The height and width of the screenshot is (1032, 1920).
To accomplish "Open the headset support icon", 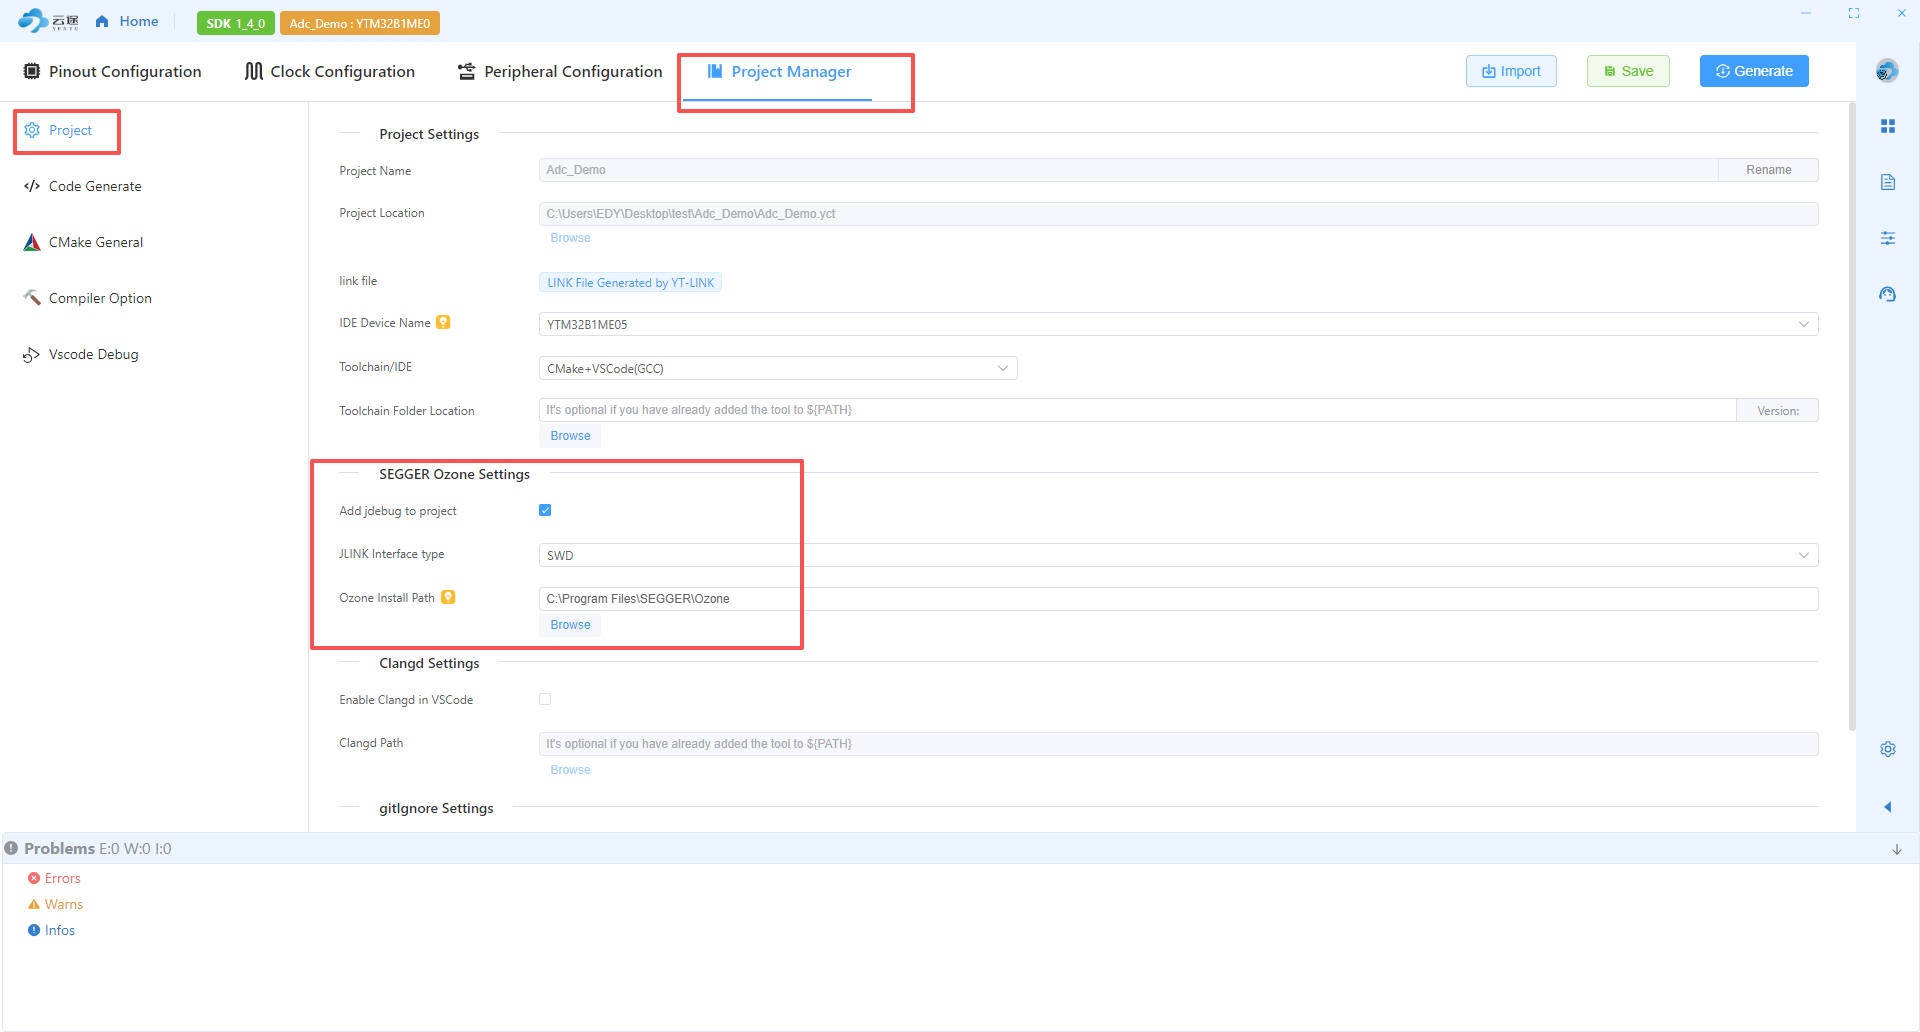I will (x=1887, y=294).
